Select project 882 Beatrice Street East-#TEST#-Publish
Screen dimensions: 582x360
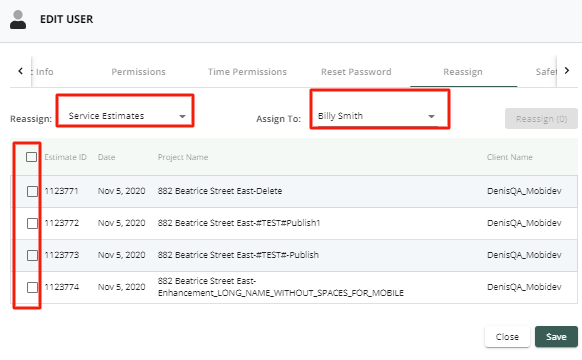(x=238, y=255)
